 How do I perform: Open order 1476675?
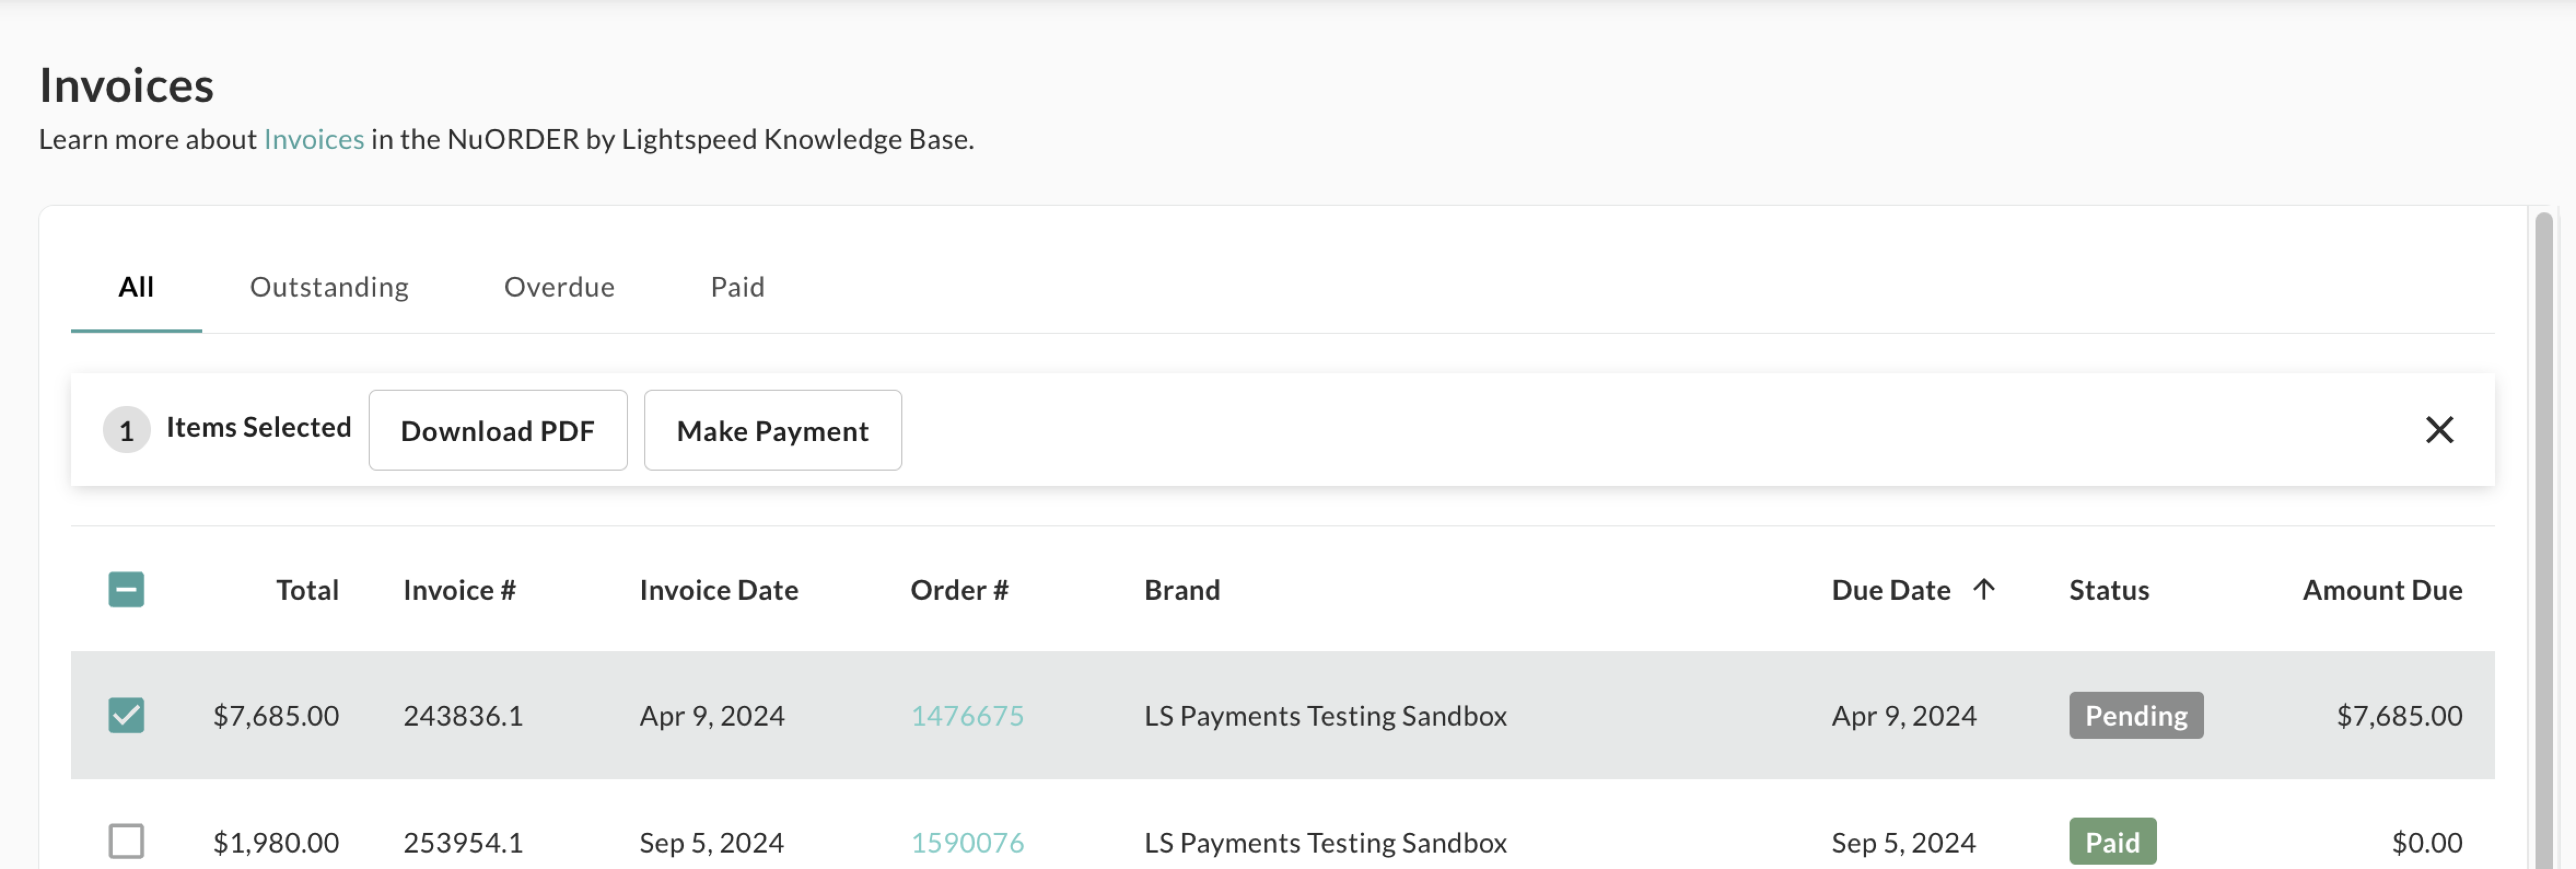click(x=967, y=715)
